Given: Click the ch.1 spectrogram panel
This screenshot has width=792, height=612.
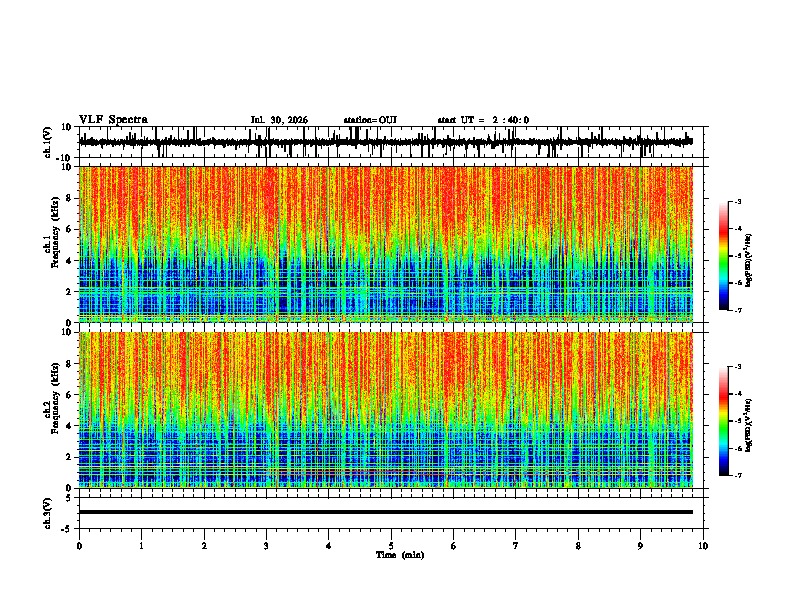Looking at the screenshot, I should click(386, 244).
